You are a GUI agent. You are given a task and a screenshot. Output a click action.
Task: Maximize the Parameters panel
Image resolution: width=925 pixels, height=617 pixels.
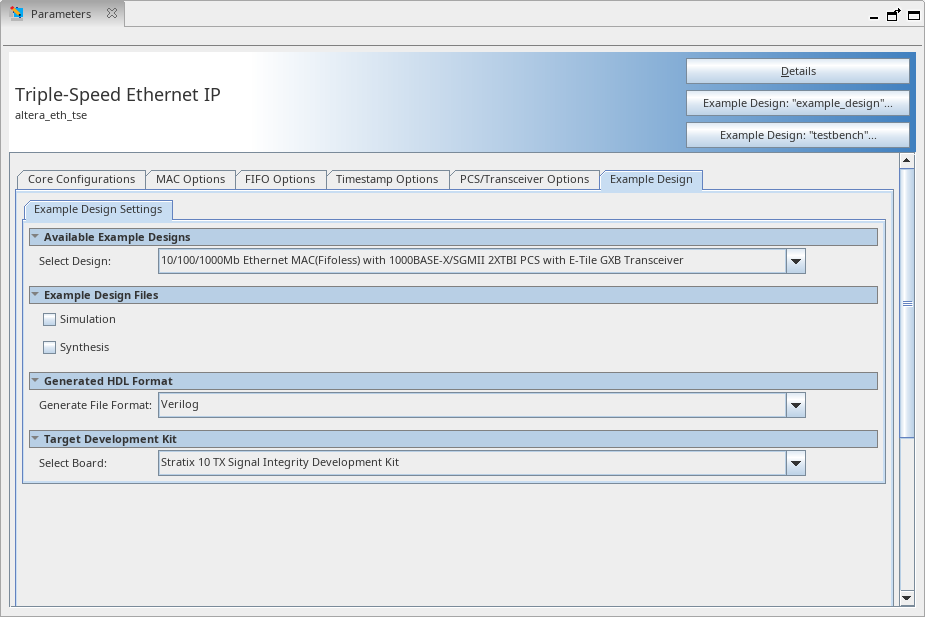click(913, 15)
